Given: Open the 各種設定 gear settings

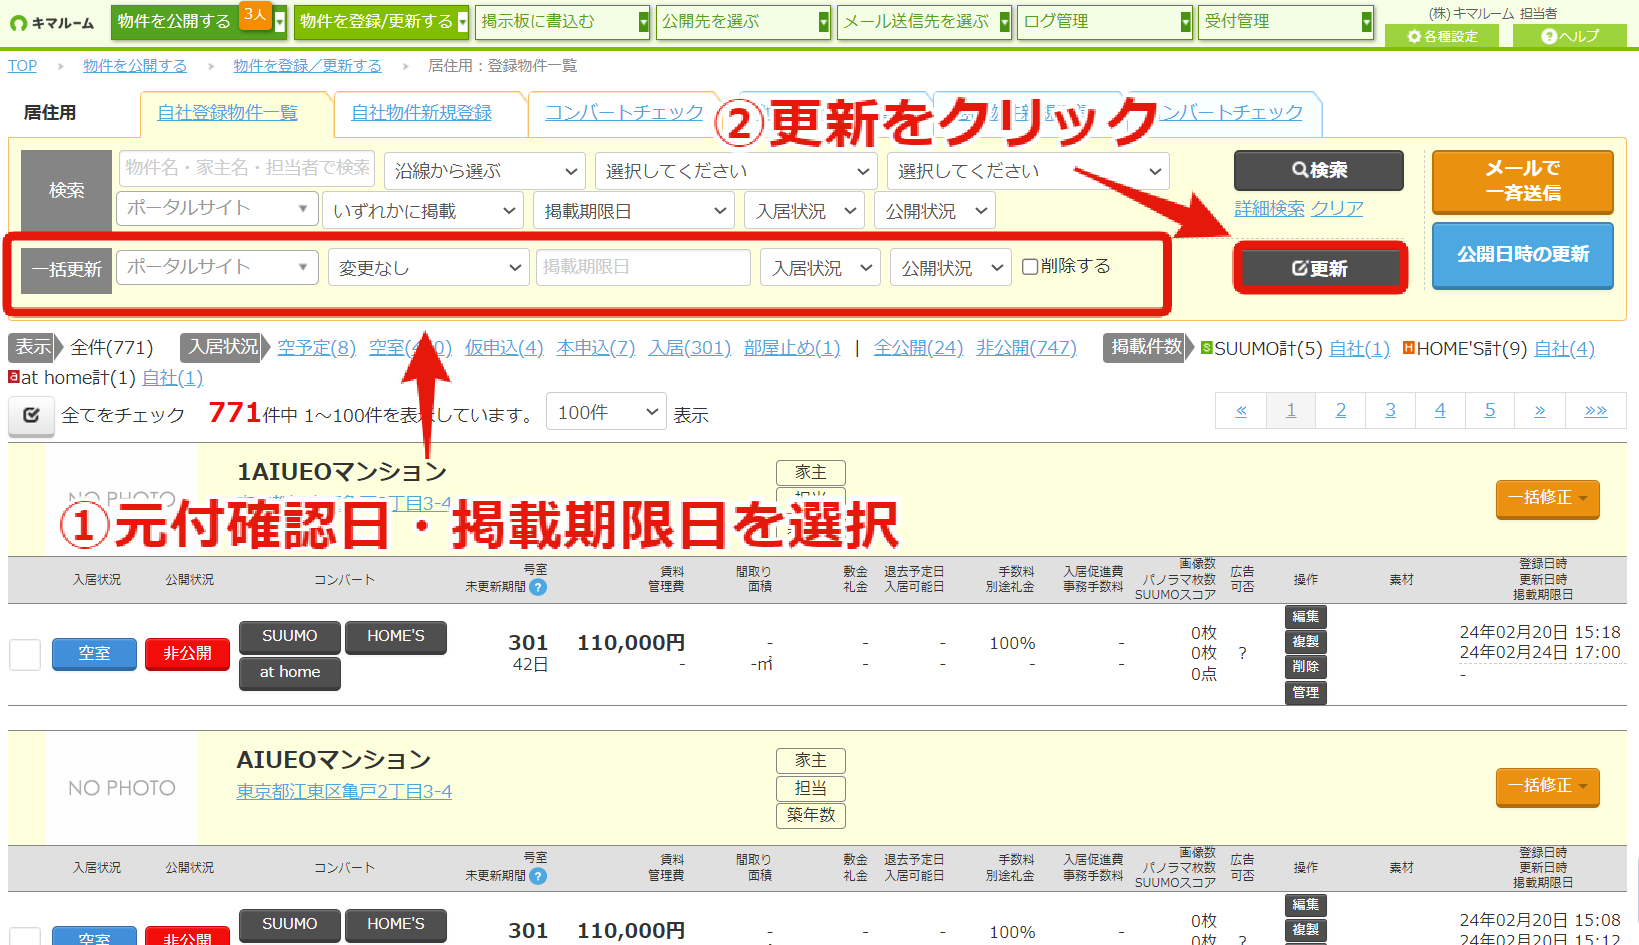Looking at the screenshot, I should tap(1442, 36).
